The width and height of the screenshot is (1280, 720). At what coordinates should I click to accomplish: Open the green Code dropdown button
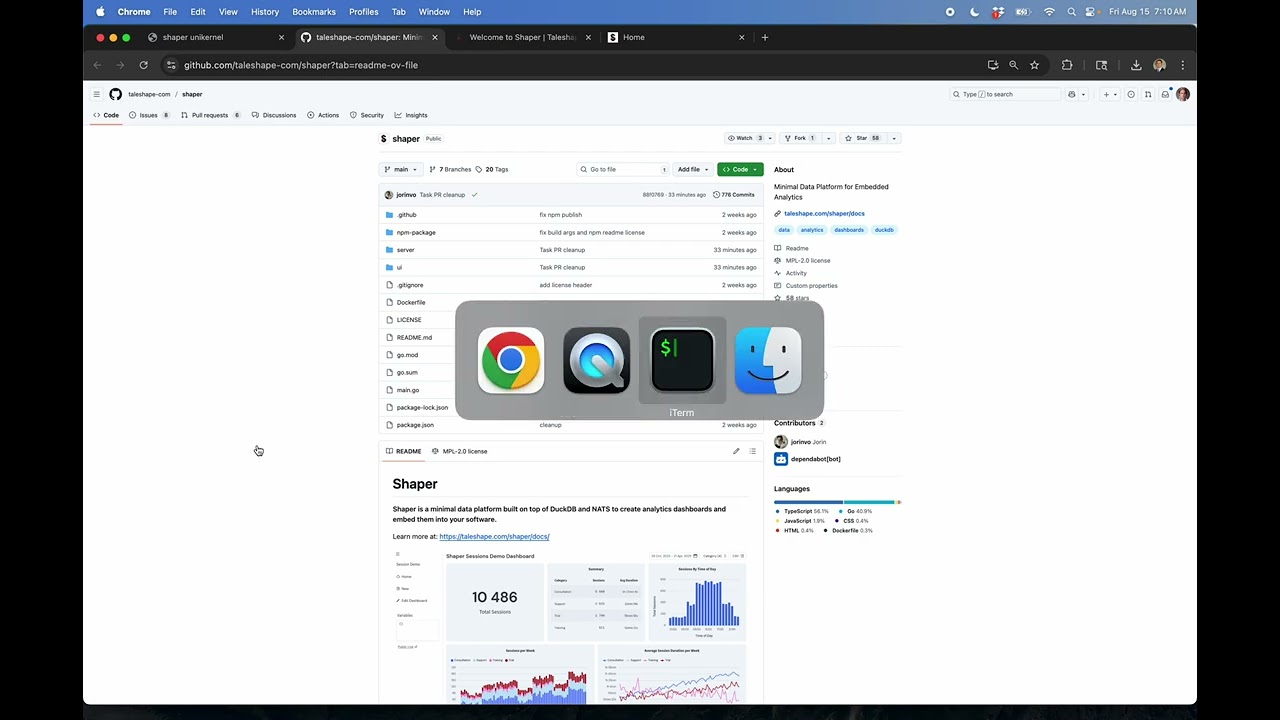[x=740, y=169]
